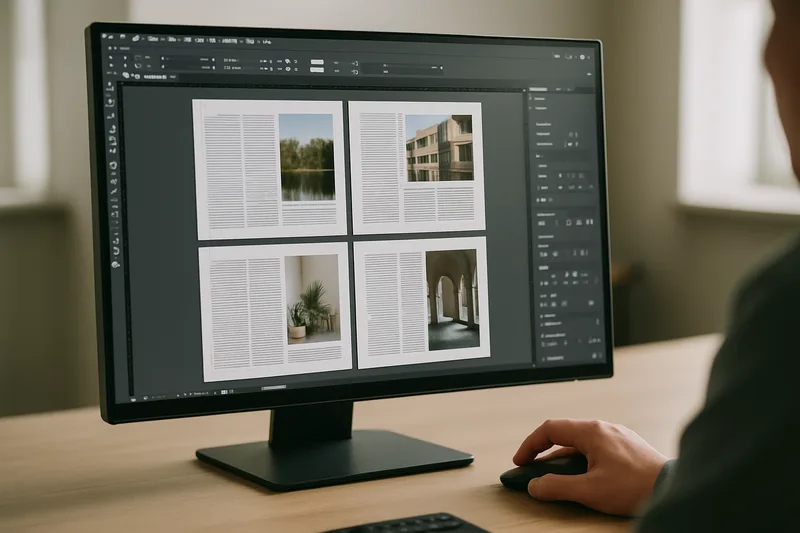Click the horizontal scrollbar thumb below the pages

[x=274, y=388]
